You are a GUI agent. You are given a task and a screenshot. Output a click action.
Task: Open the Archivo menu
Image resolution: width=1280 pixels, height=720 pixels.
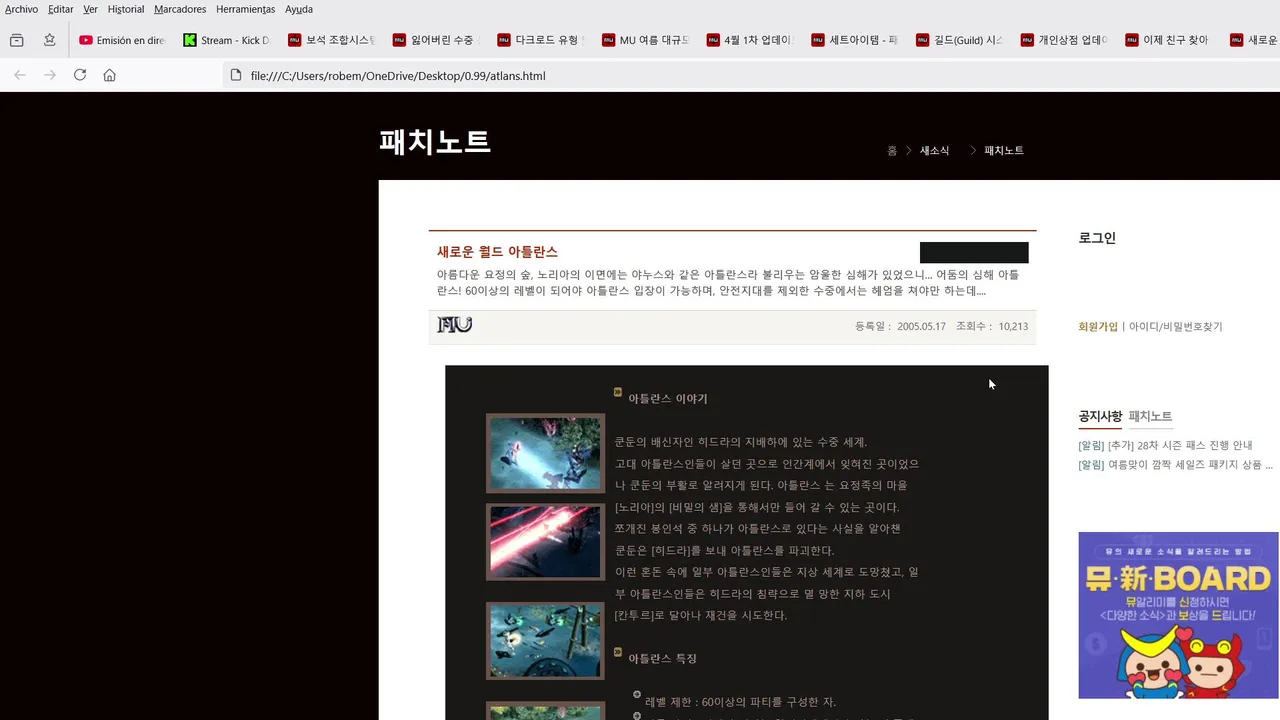pos(21,9)
